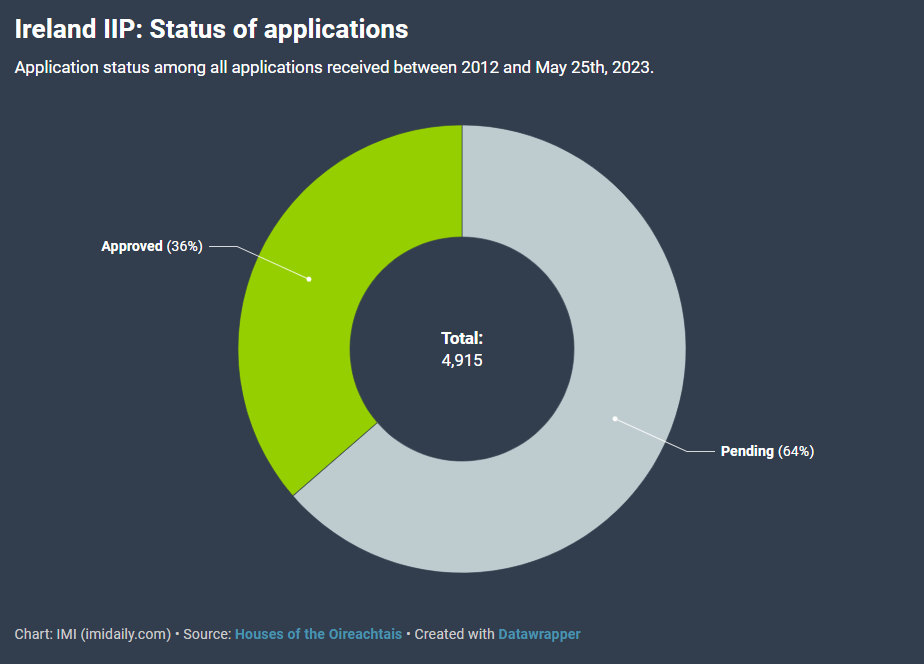
Task: Click the 36% percentage value
Action: (x=185, y=246)
